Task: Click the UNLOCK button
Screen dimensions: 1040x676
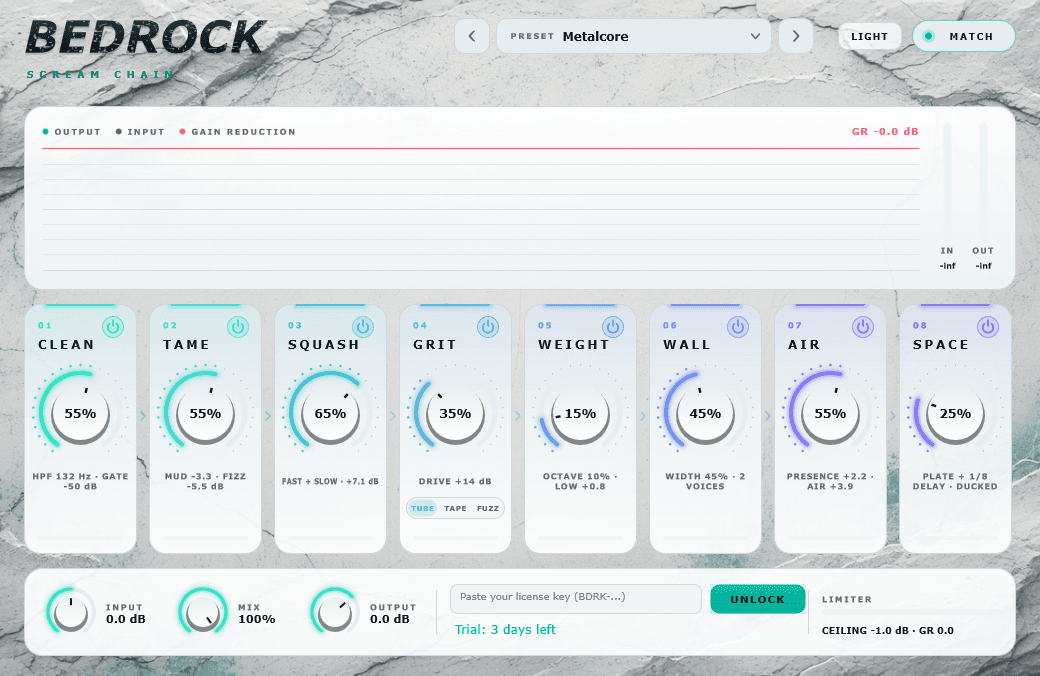Action: tap(757, 599)
